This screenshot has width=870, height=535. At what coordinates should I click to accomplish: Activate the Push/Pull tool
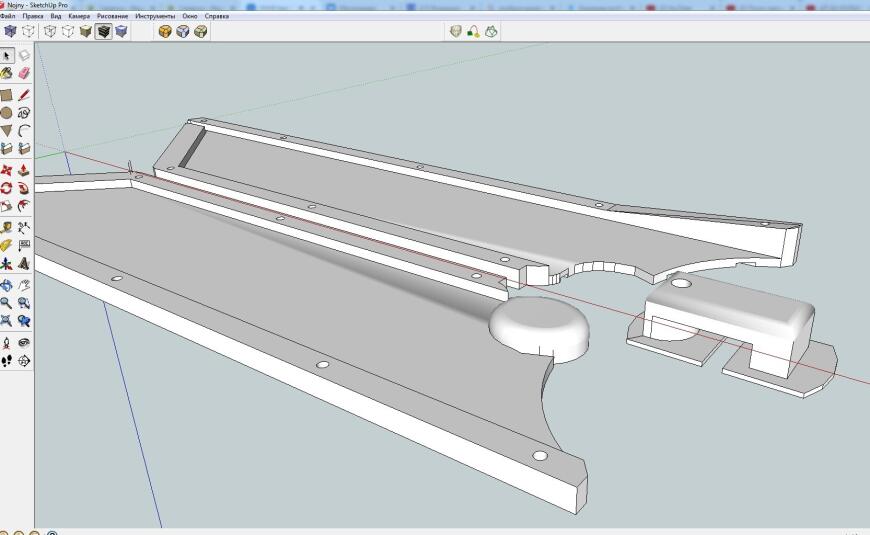pos(24,170)
